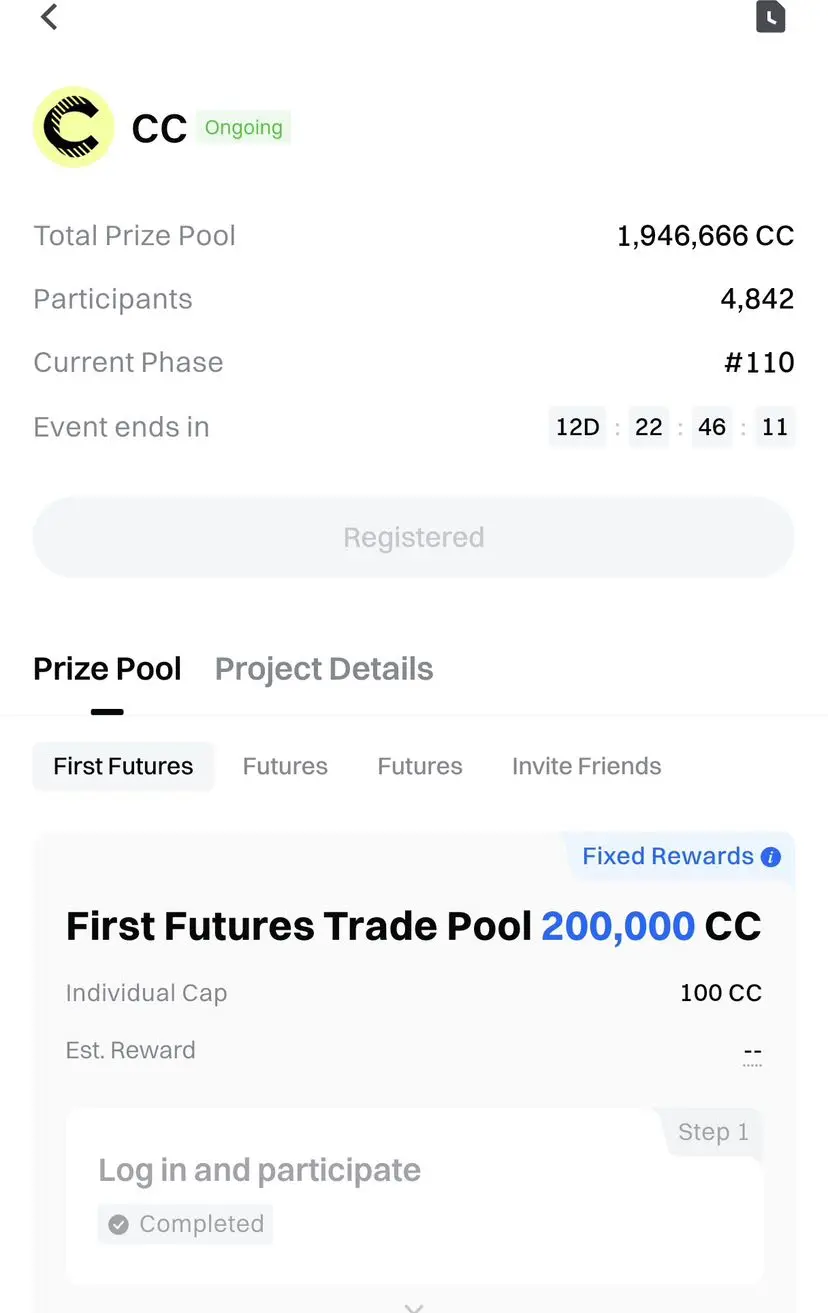Open the third Futures pool tab
828x1313 pixels.
420,767
